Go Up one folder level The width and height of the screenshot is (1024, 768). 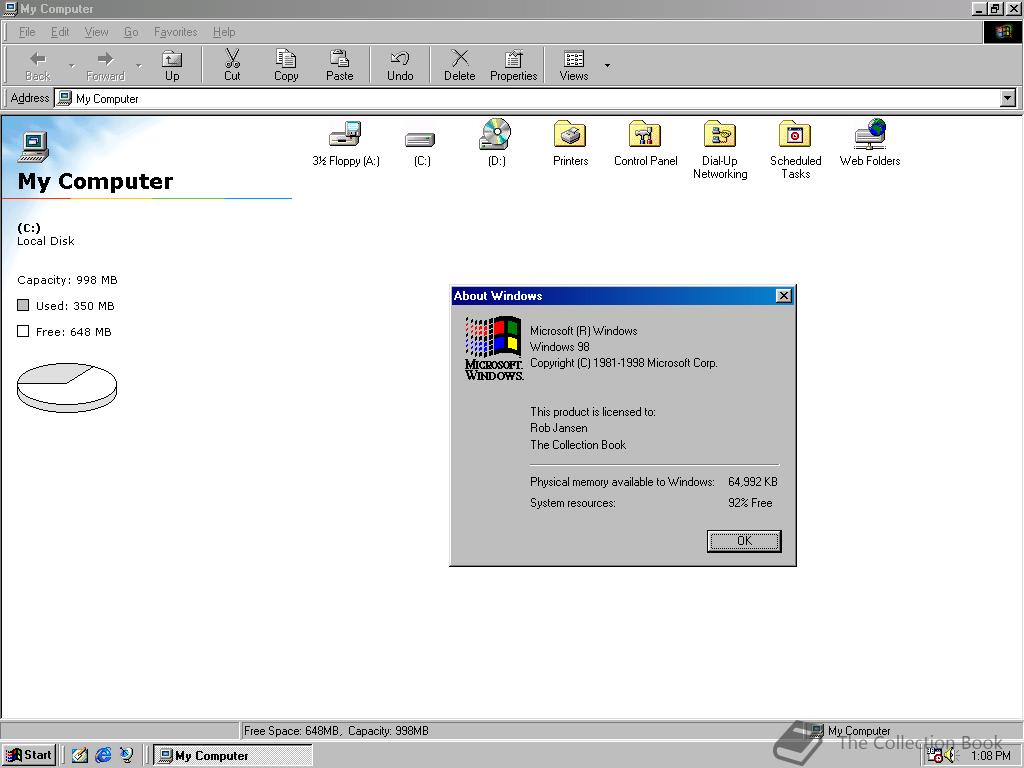[x=172, y=66]
